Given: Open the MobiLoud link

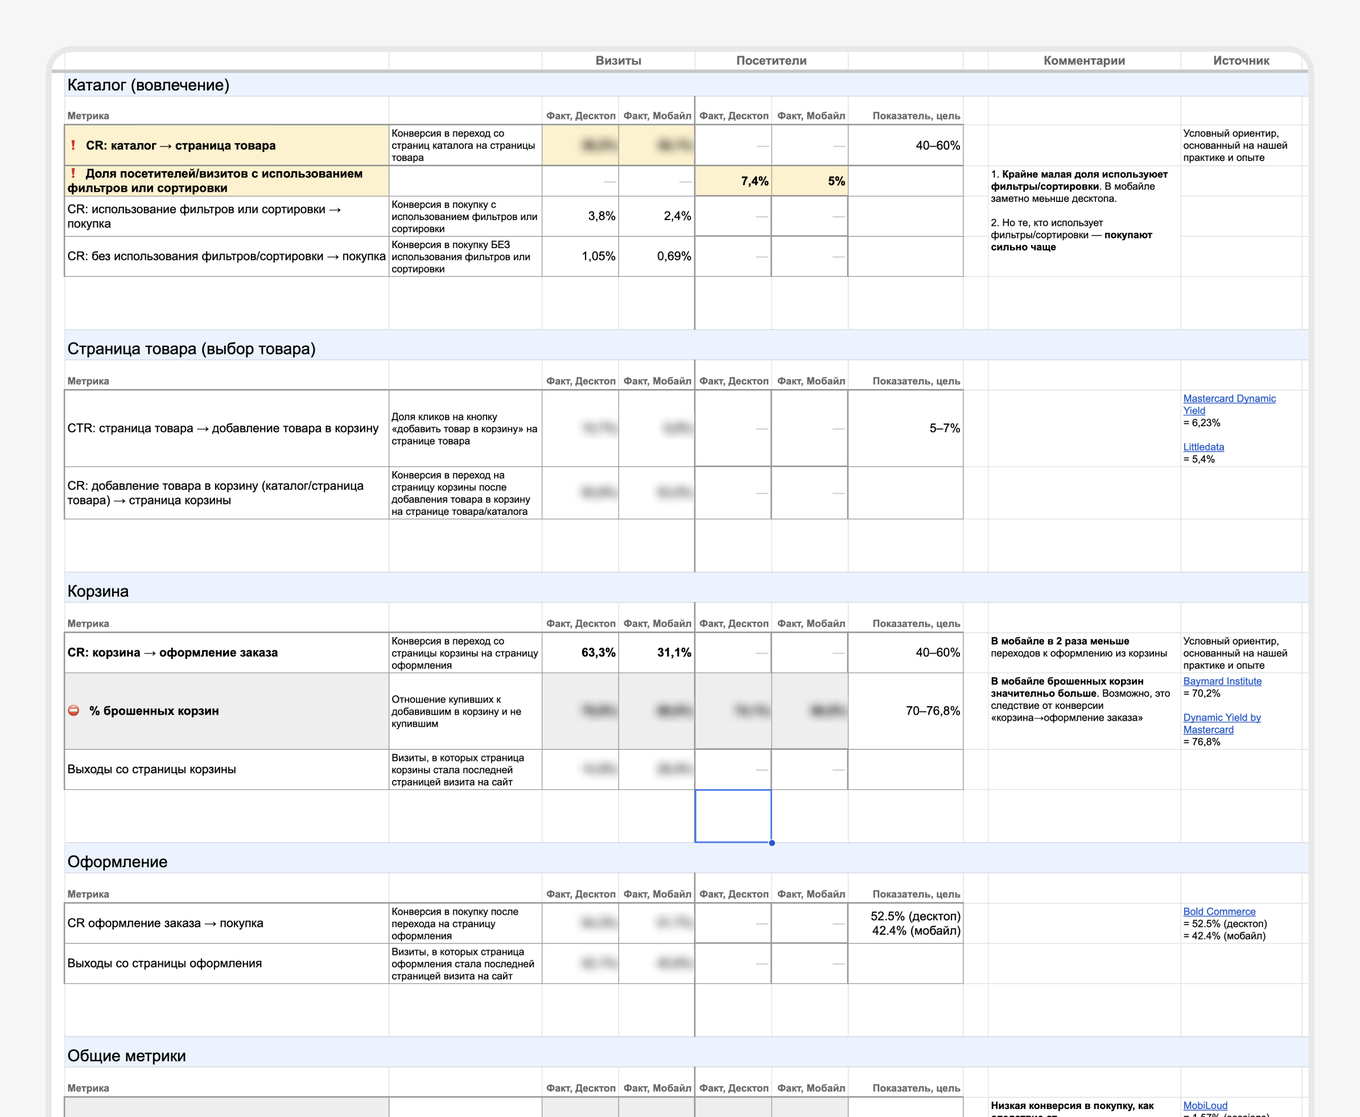Looking at the screenshot, I should coord(1205,1106).
